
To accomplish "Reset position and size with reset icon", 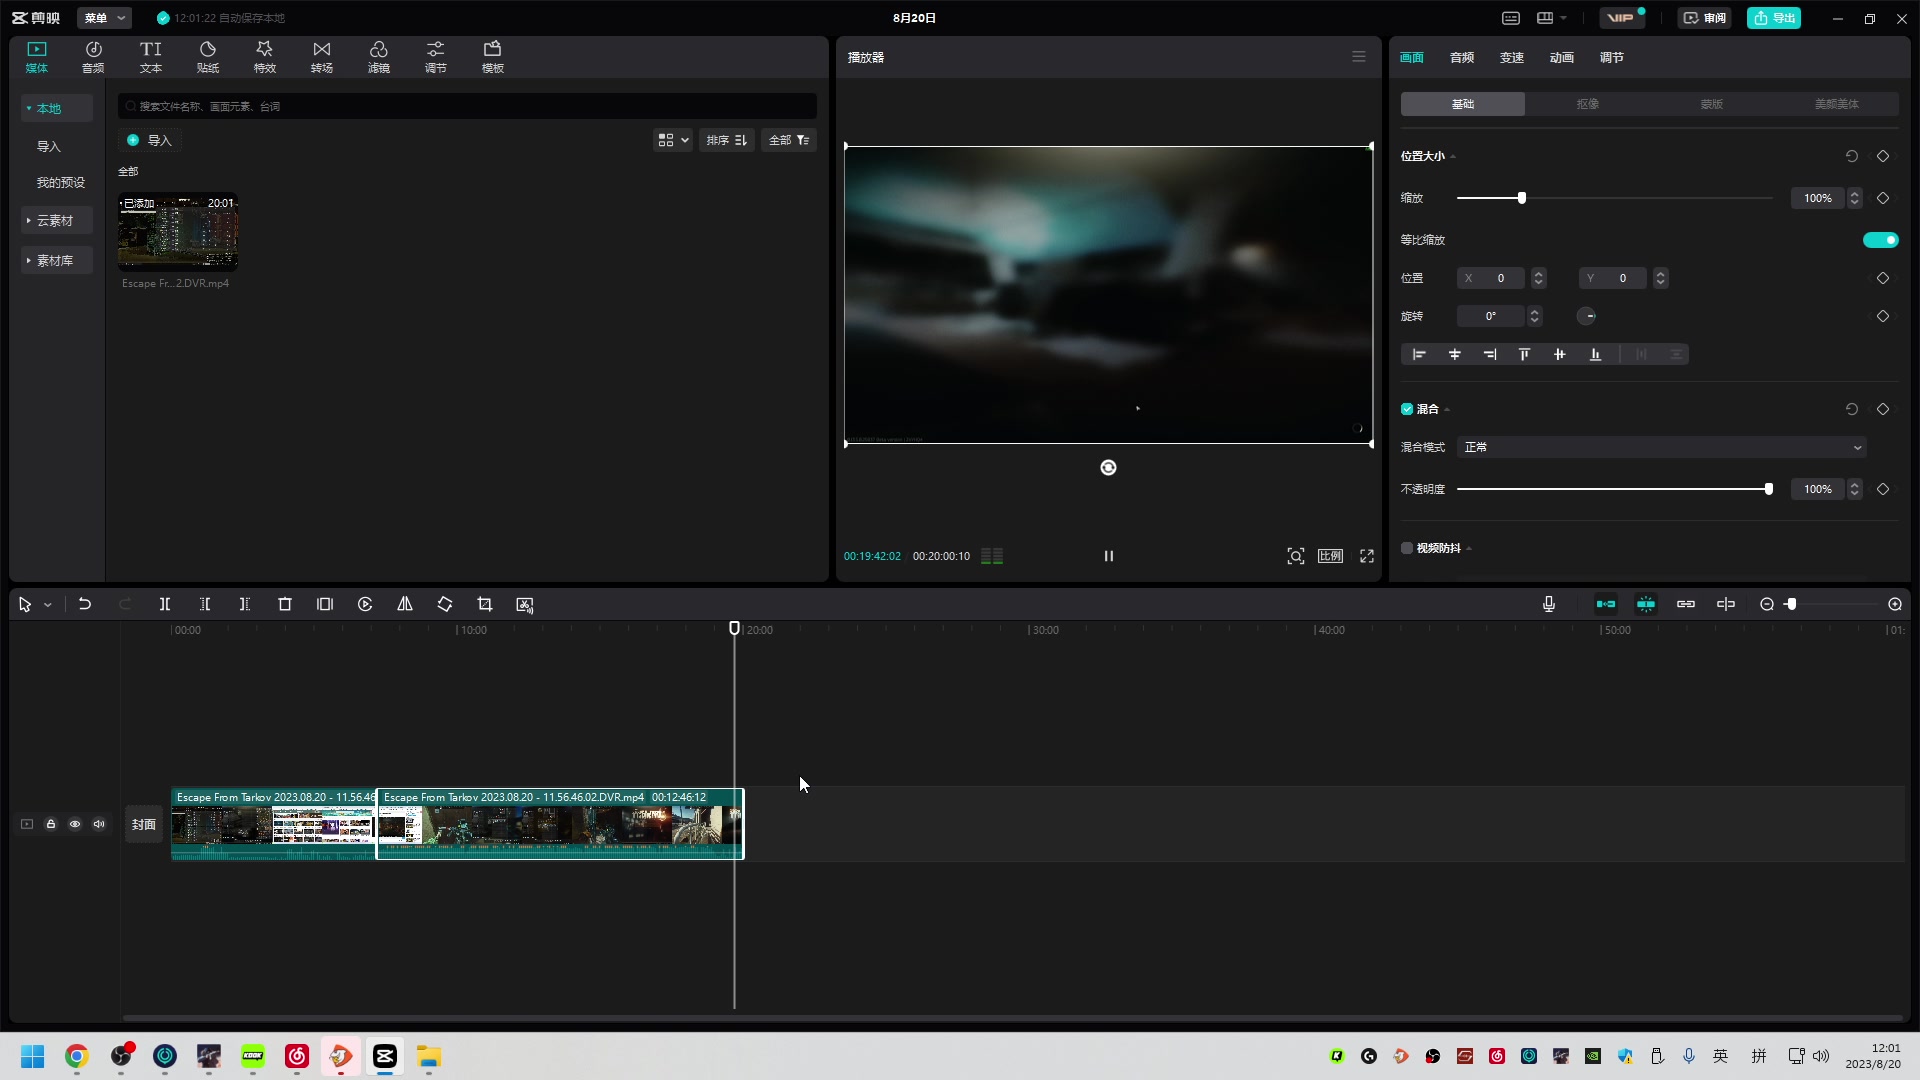I will [x=1852, y=156].
